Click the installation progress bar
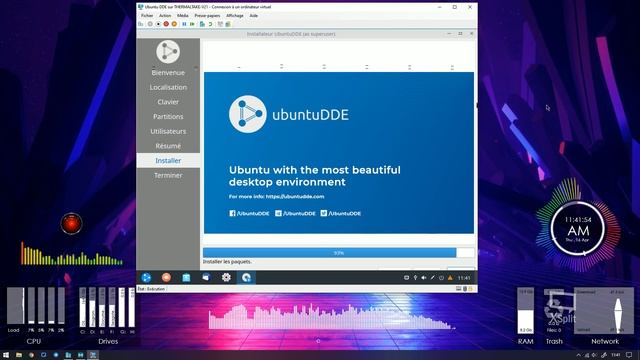This screenshot has width=640, height=360. (339, 253)
